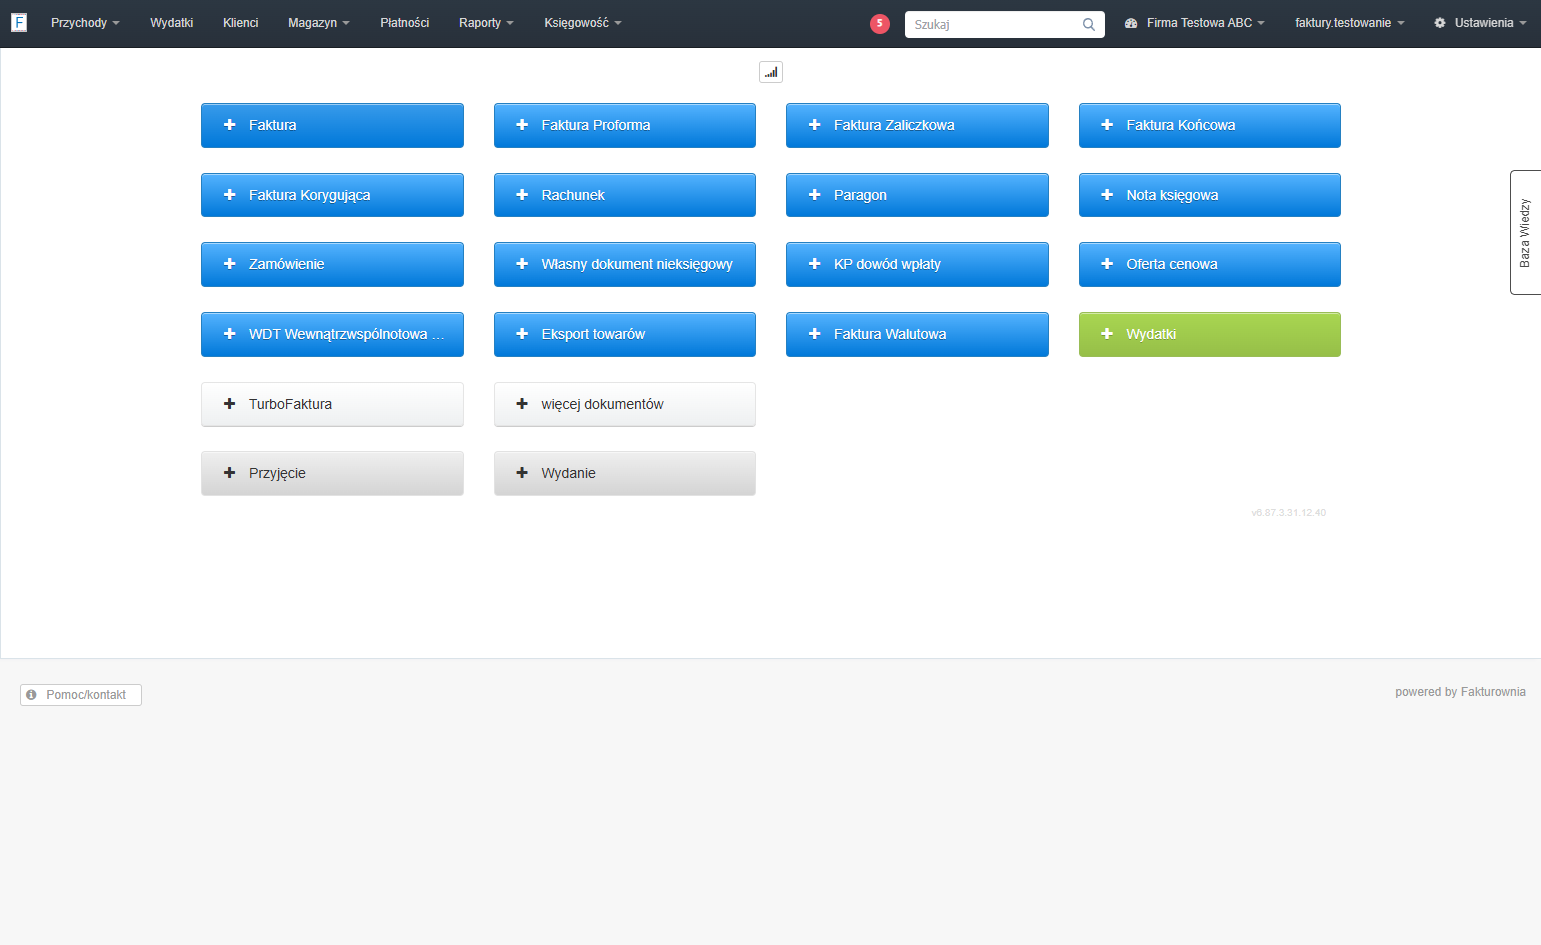The image size is (1541, 945).
Task: Create a new Faktura Proforma
Action: click(625, 125)
